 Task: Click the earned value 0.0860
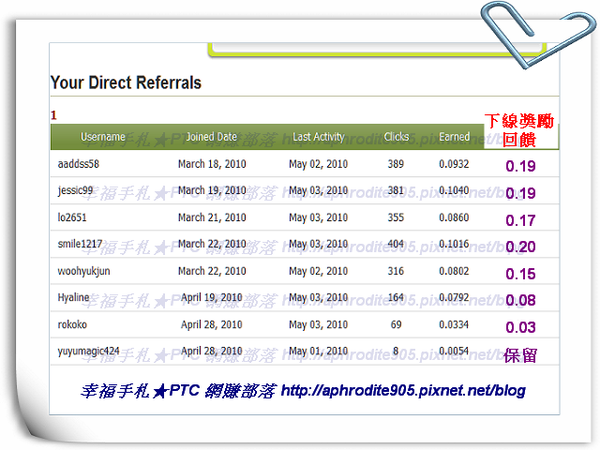(x=454, y=217)
